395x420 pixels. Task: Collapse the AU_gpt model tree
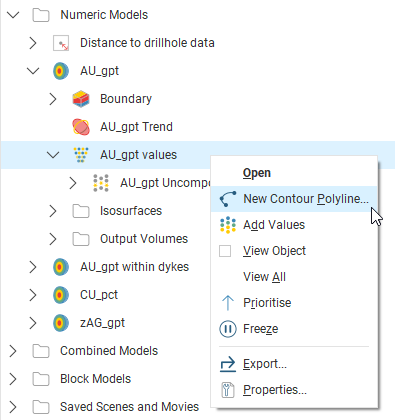click(x=33, y=71)
